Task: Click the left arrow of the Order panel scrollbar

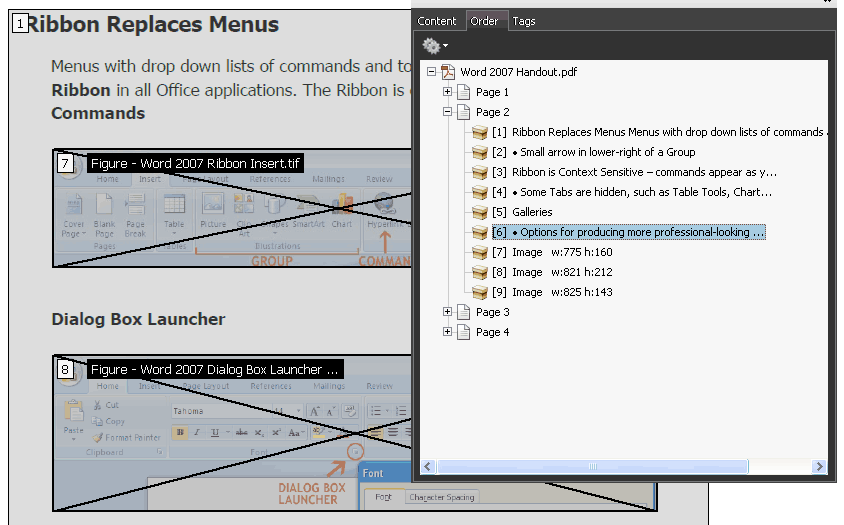Action: [x=428, y=466]
